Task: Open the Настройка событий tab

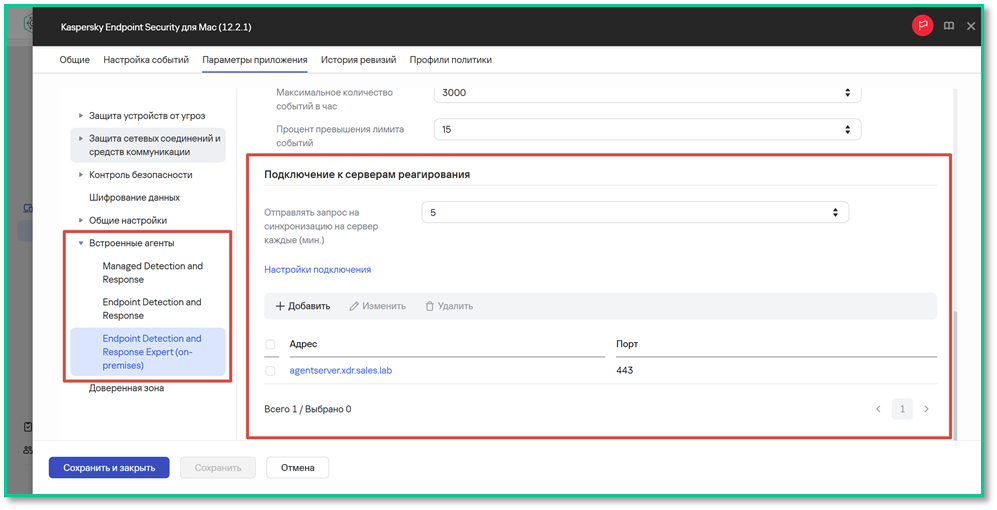Action: (x=146, y=60)
